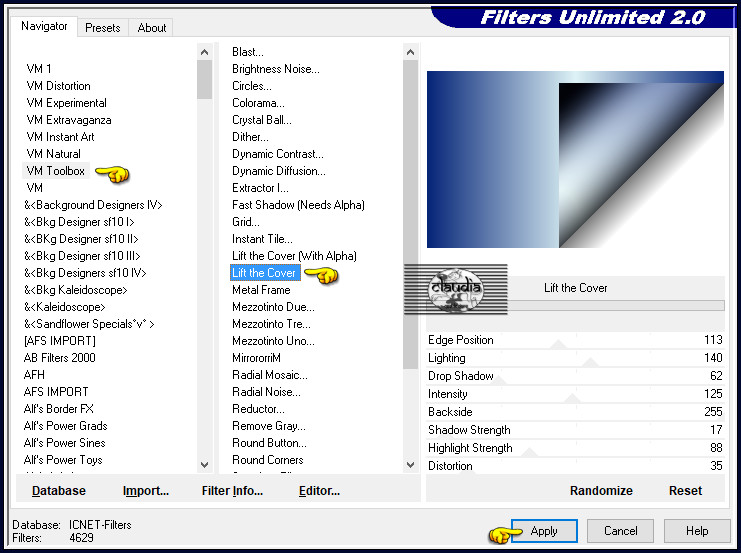The width and height of the screenshot is (741, 553).
Task: Select &<Background Designers IV> category
Action: [x=93, y=205]
